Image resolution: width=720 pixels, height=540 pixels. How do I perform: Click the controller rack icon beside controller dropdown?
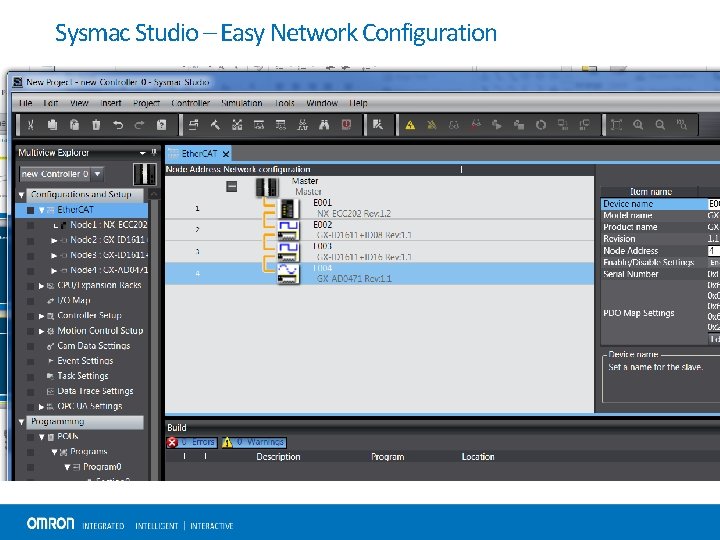click(x=144, y=174)
